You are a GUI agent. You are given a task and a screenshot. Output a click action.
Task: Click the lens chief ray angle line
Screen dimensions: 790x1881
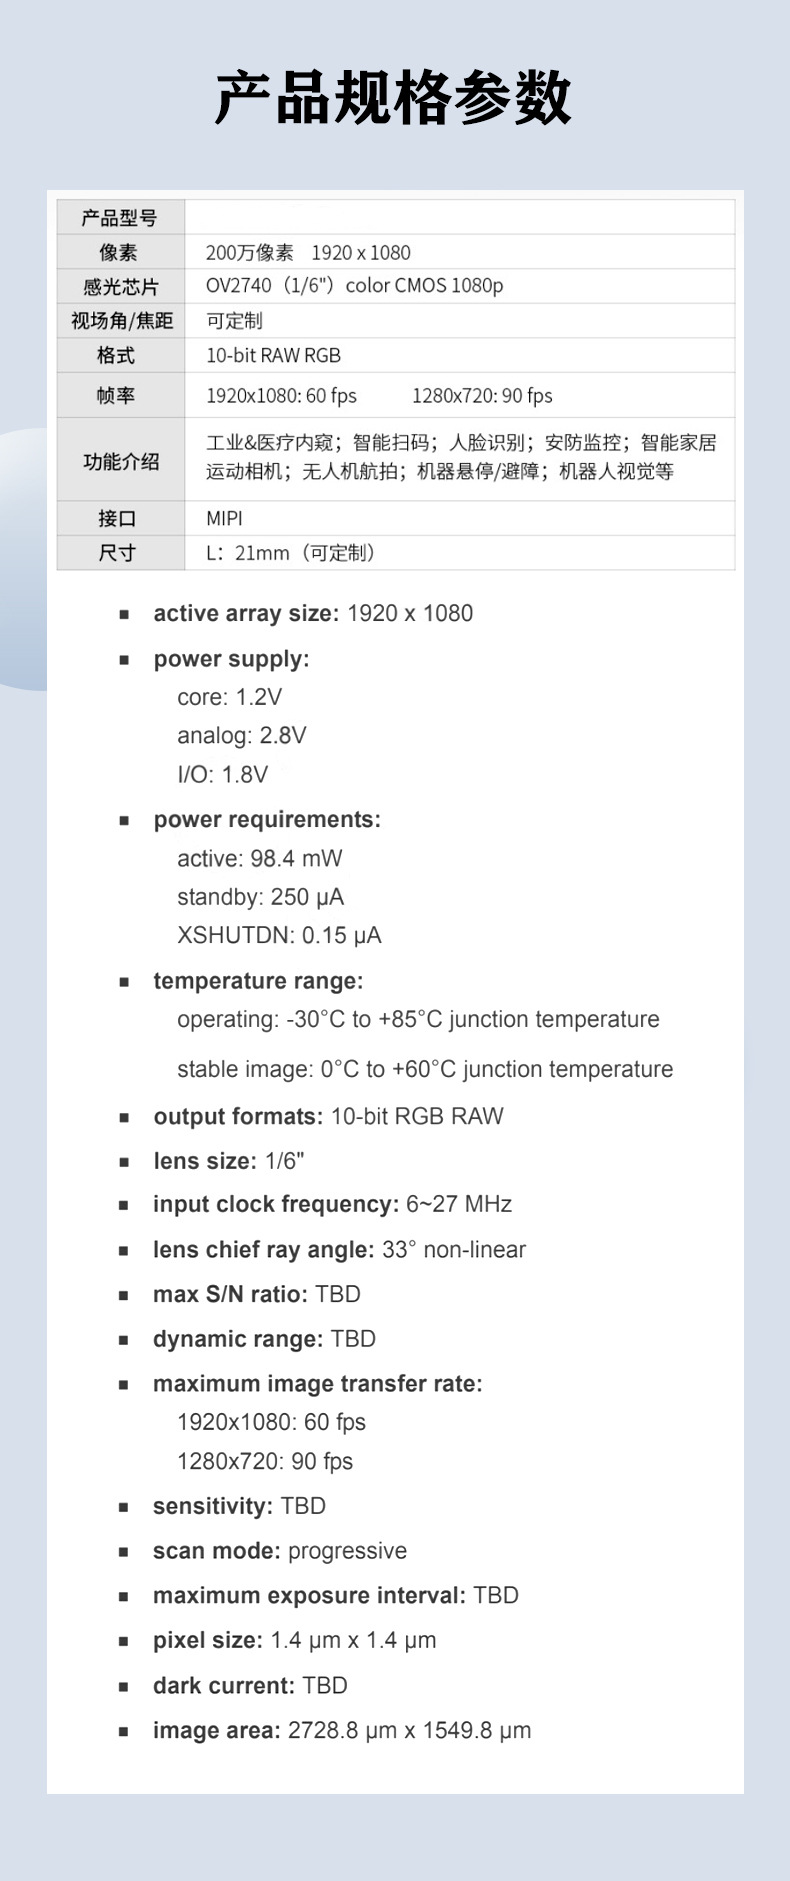tap(339, 1249)
